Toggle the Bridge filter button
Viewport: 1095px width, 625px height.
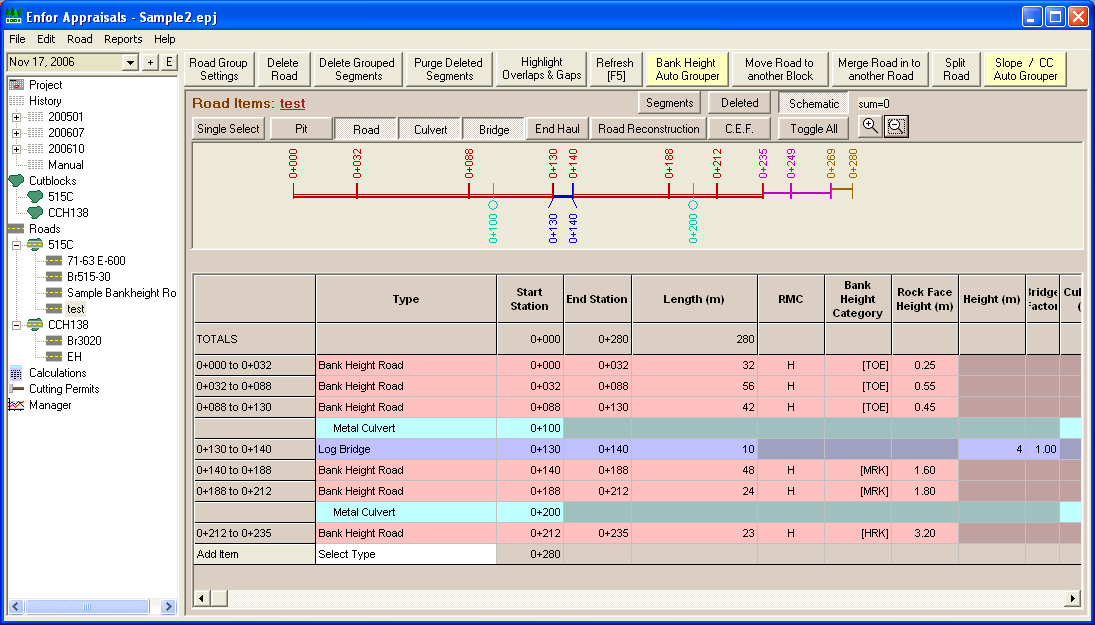[x=494, y=129]
